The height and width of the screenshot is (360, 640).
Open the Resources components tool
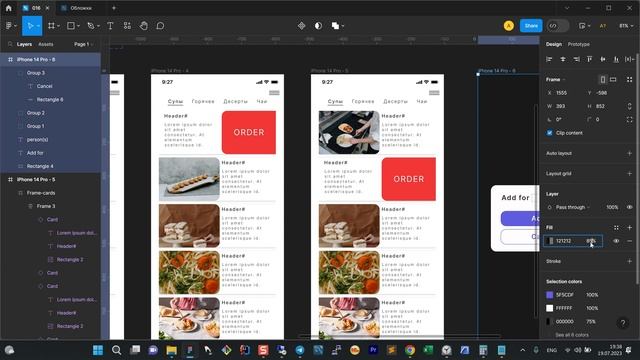(x=127, y=26)
